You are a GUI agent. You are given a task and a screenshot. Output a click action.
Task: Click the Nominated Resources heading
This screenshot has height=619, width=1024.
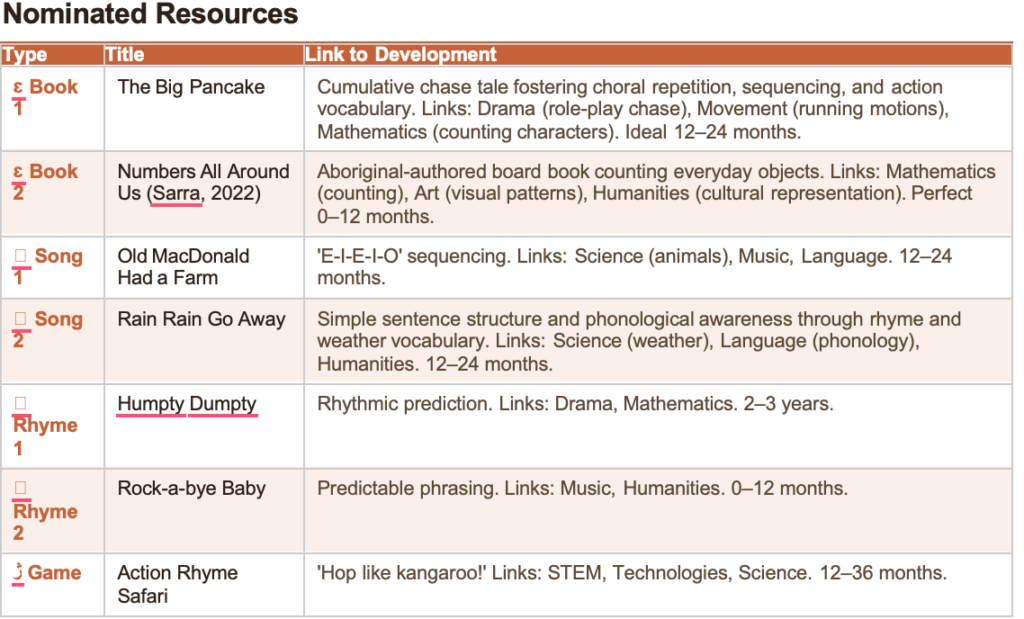[x=151, y=15]
